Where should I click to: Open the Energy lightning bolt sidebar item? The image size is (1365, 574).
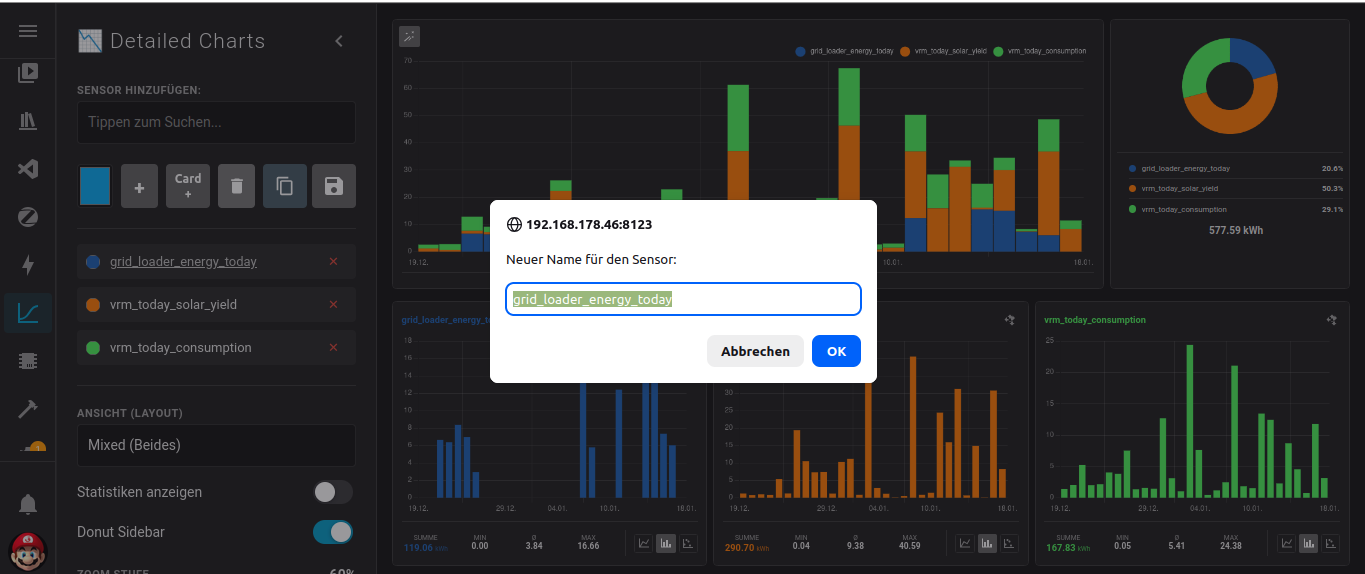28,265
